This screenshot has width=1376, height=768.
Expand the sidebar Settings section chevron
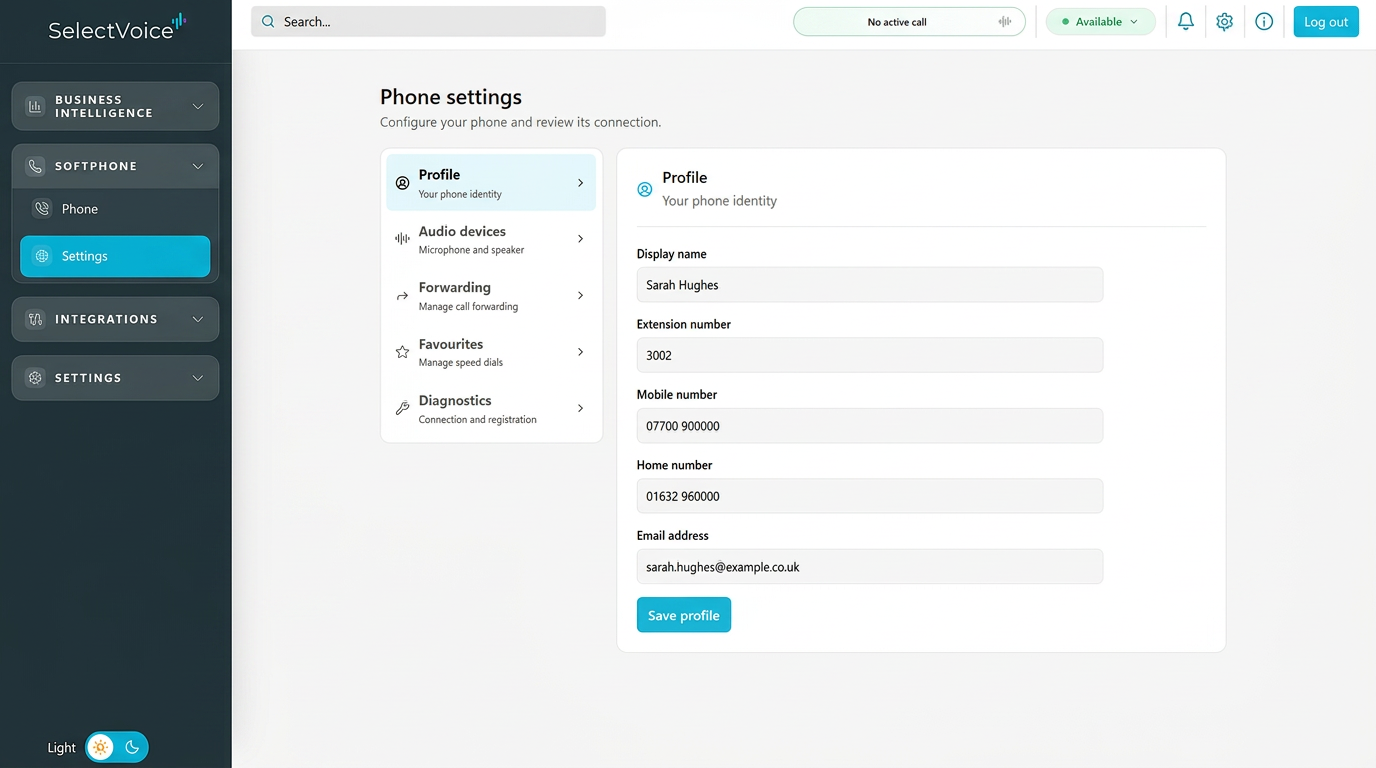coord(198,378)
